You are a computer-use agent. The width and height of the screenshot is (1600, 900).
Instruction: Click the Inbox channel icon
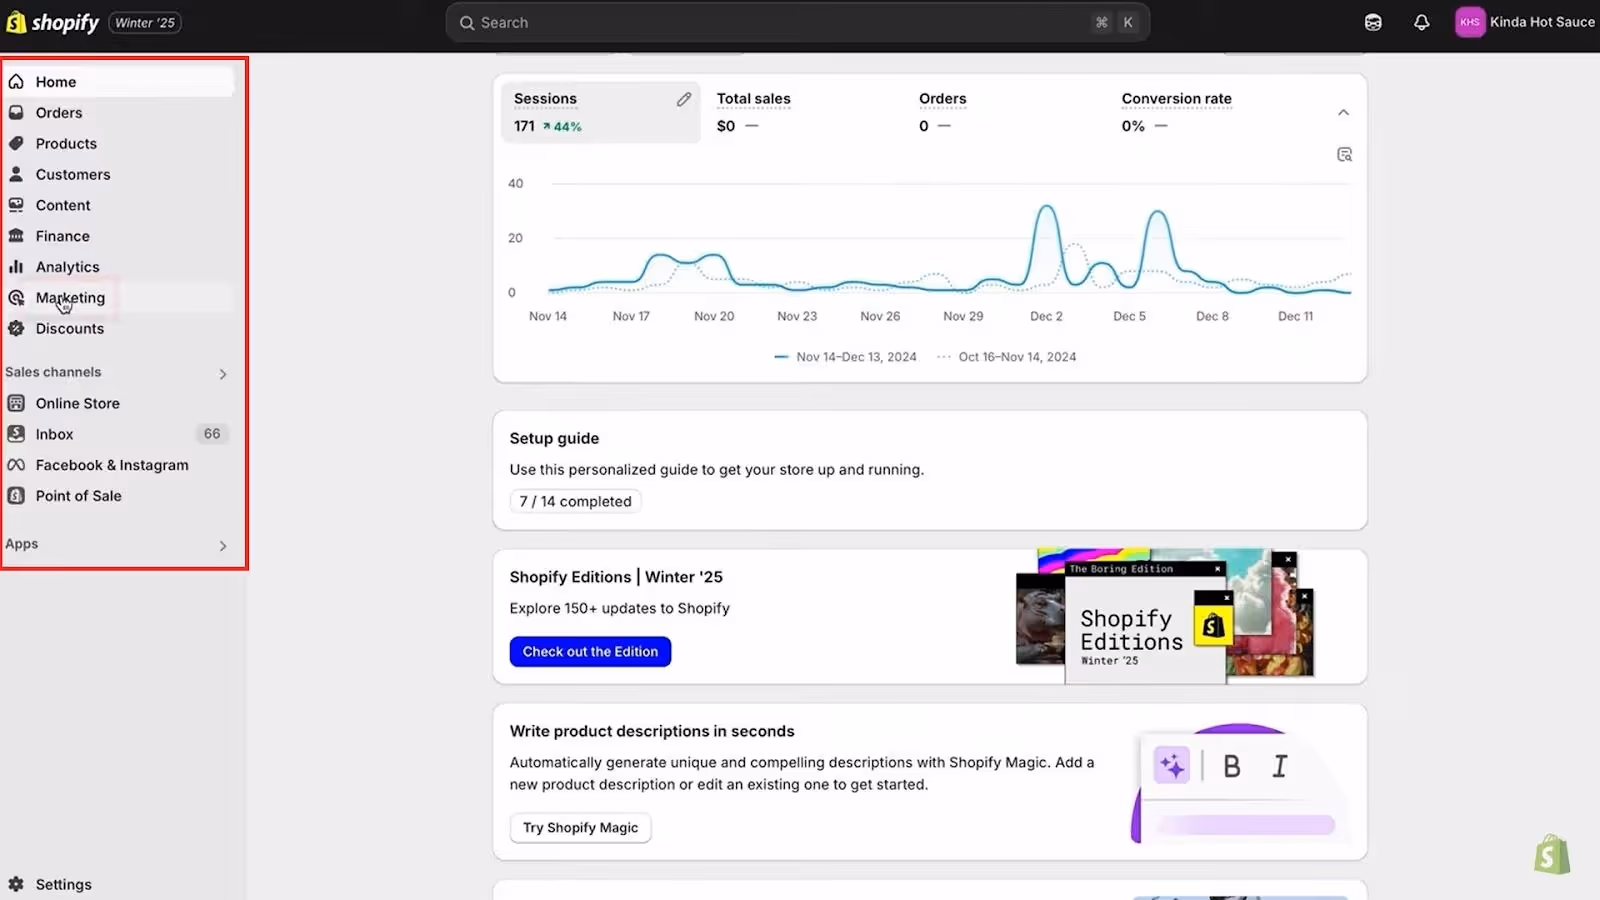point(16,434)
